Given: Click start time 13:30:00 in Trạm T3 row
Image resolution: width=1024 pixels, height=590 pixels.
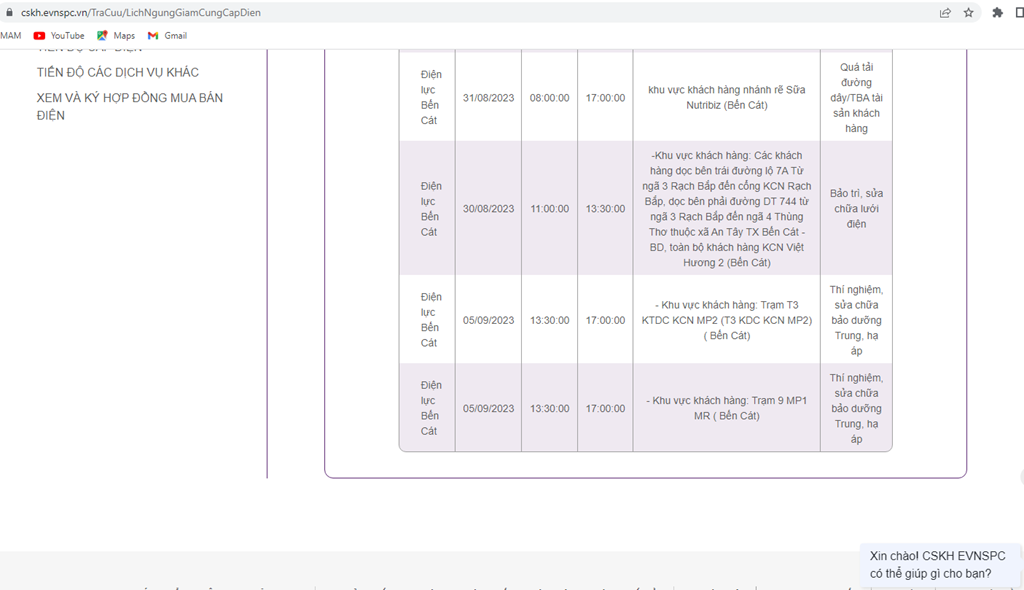Looking at the screenshot, I should click(549, 320).
